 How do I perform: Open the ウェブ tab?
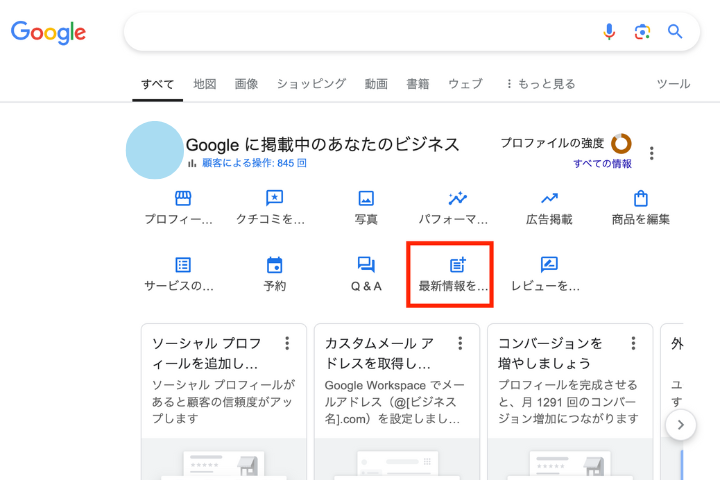[x=465, y=84]
